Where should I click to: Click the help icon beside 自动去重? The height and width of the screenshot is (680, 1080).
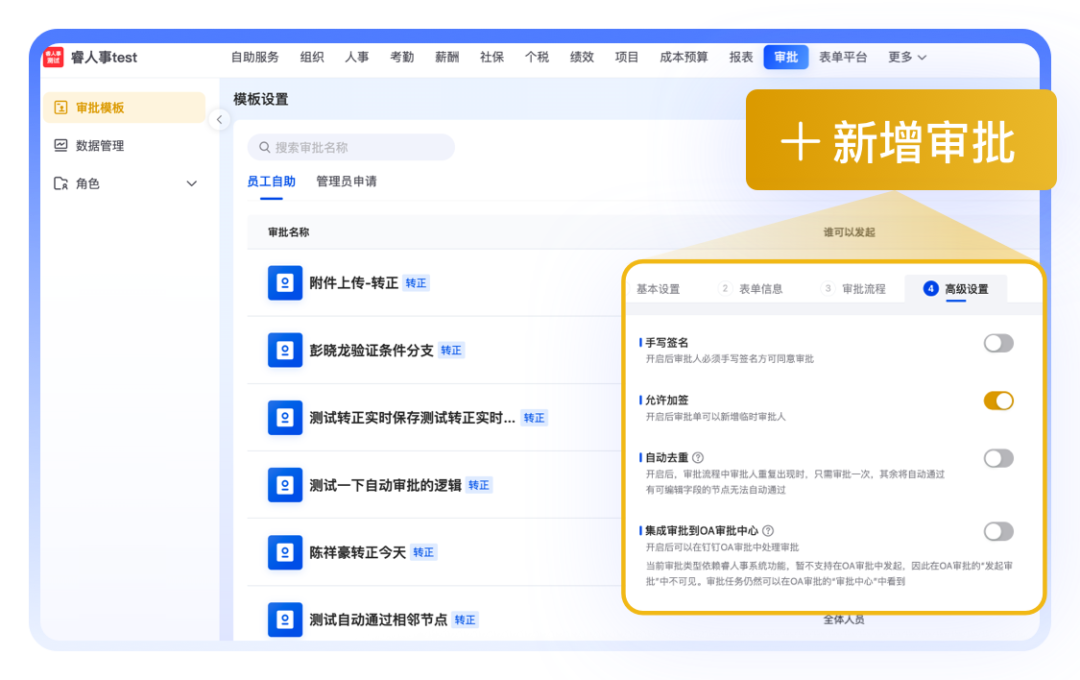pos(698,458)
